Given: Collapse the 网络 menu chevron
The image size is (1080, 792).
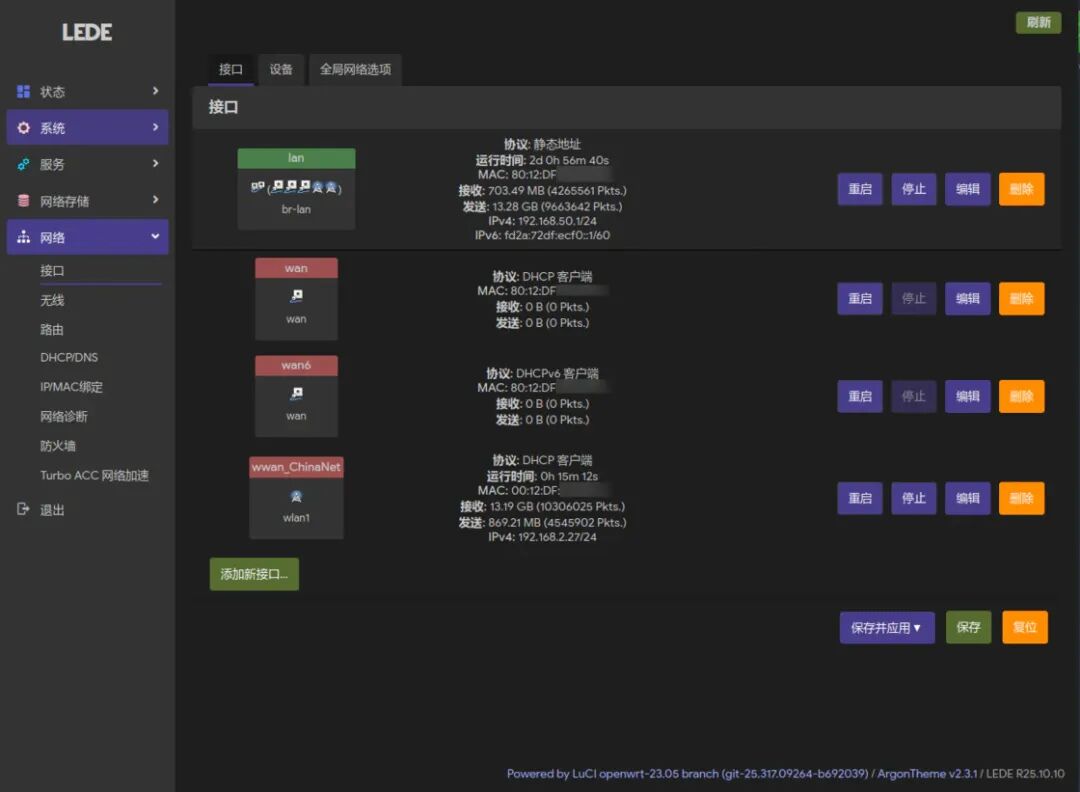Looking at the screenshot, I should point(156,236).
